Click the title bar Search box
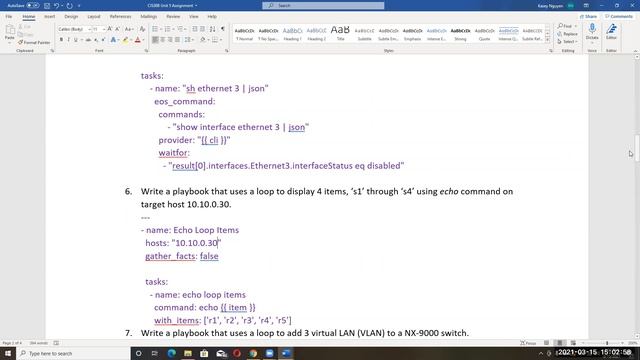The height and width of the screenshot is (360, 640). tap(323, 5)
